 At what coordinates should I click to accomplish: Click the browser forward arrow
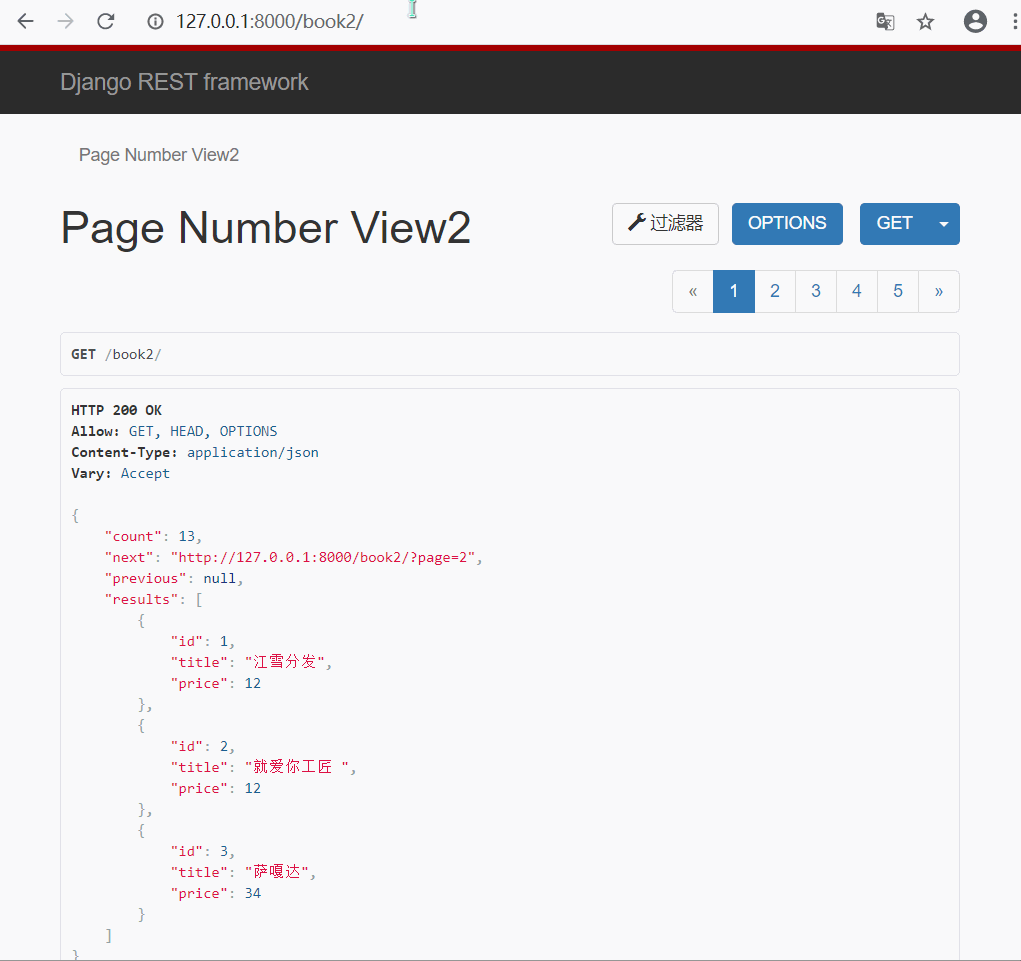66,21
